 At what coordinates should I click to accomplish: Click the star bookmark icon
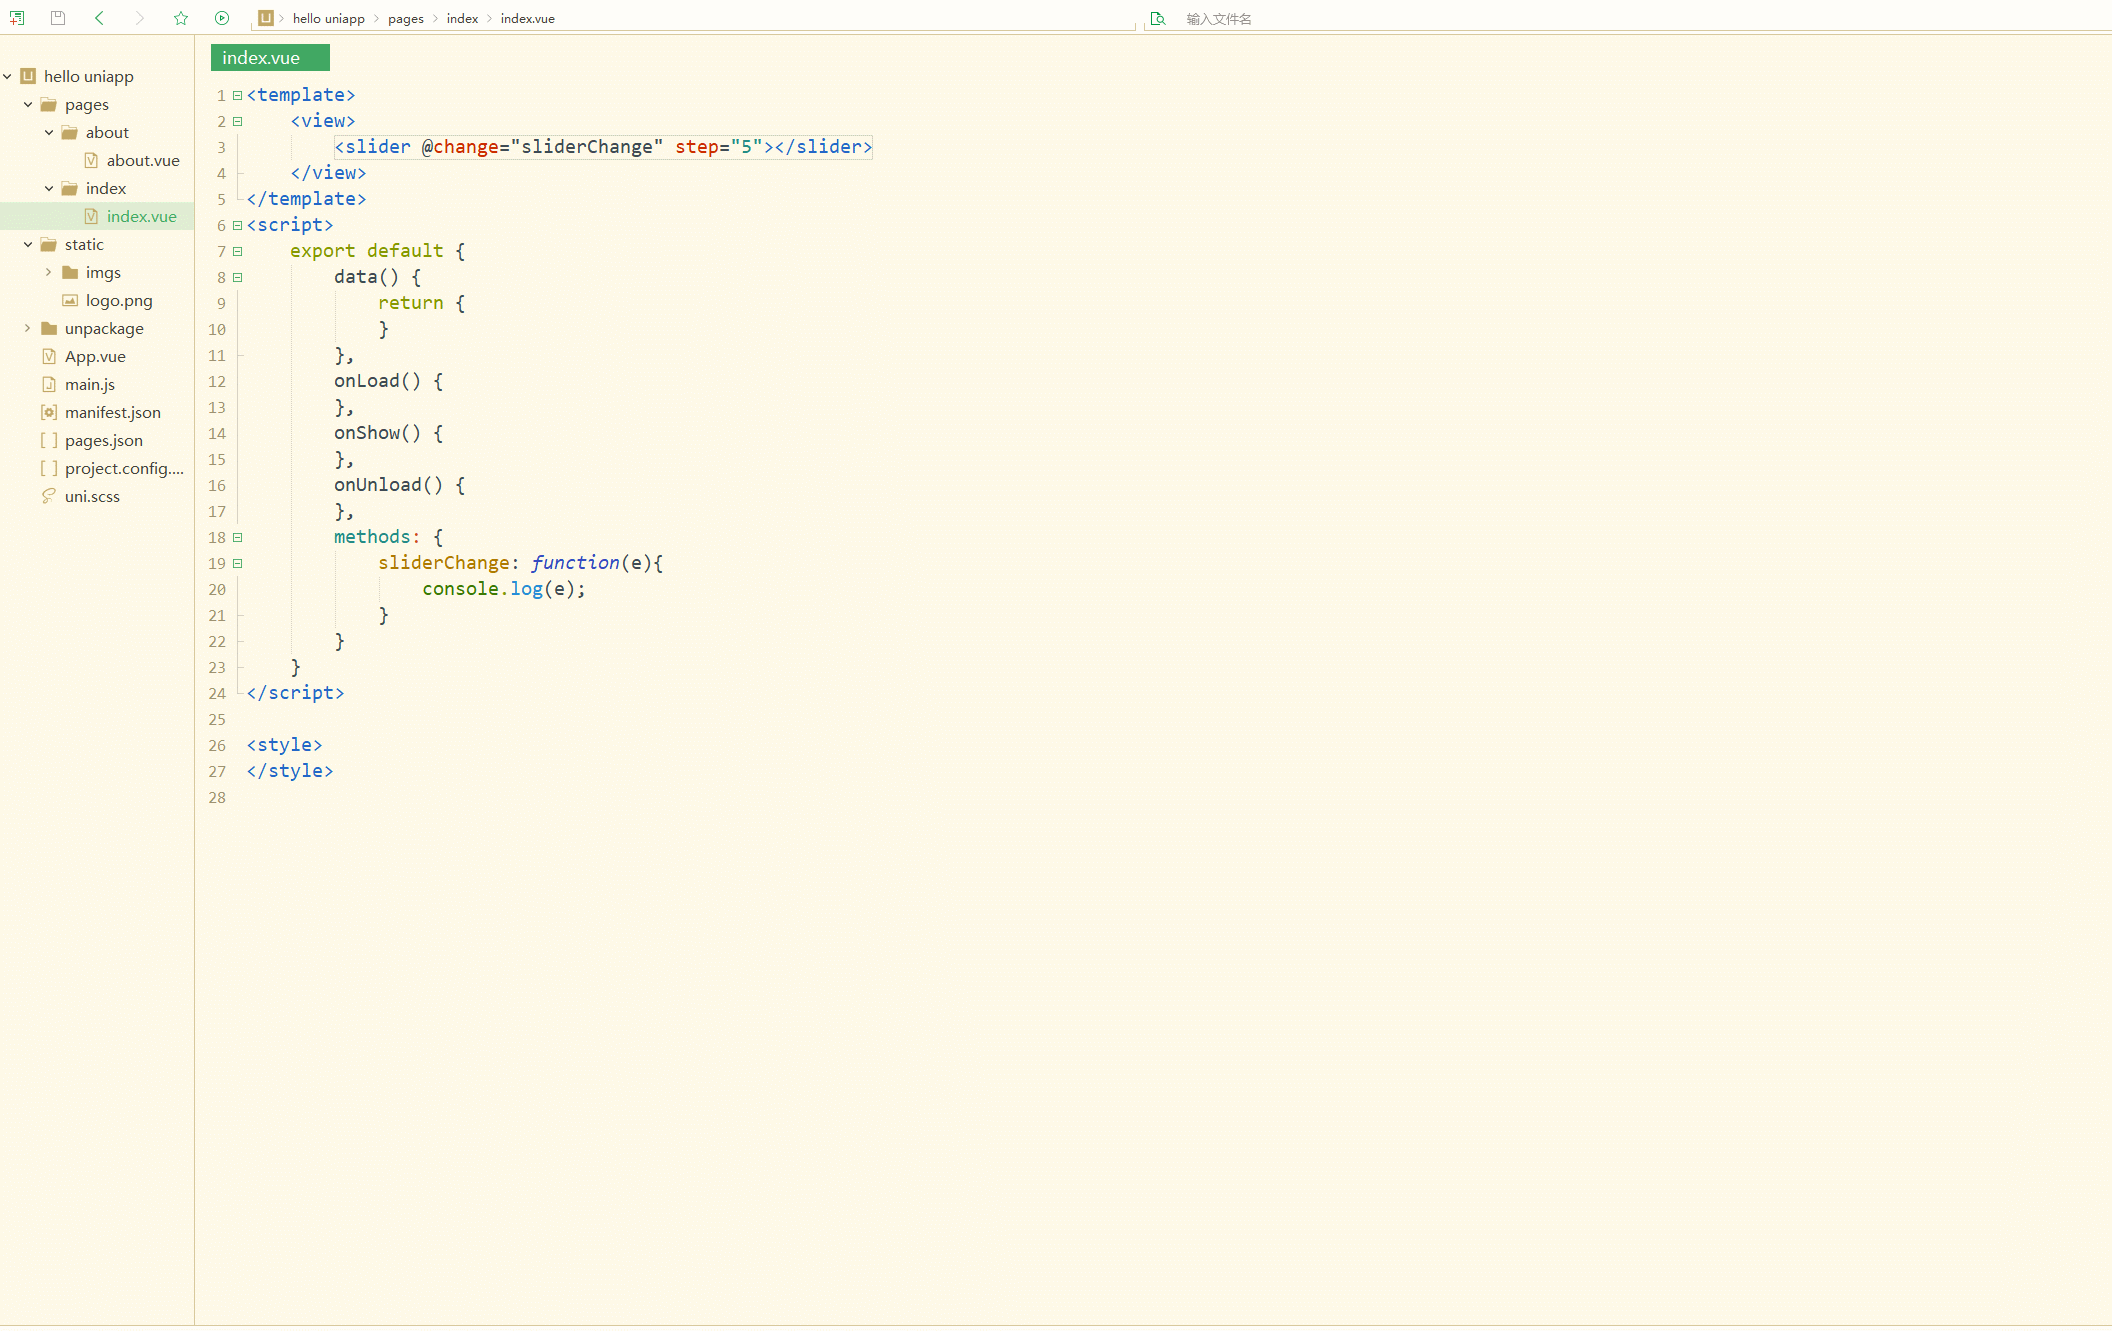tap(181, 18)
